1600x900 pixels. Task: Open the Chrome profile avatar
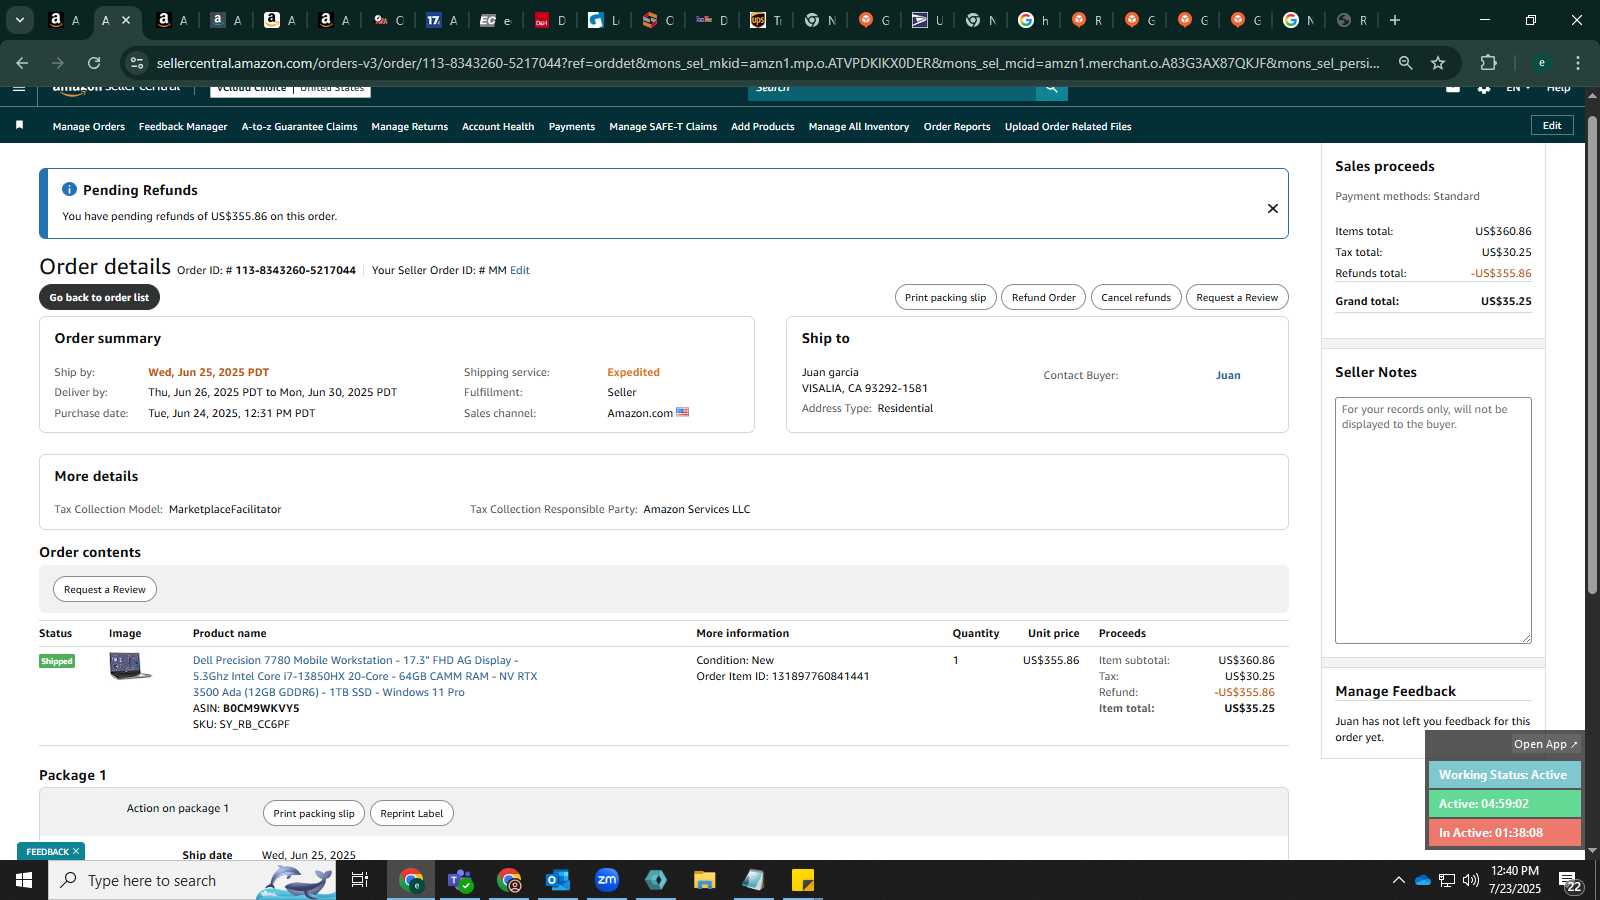click(1542, 63)
